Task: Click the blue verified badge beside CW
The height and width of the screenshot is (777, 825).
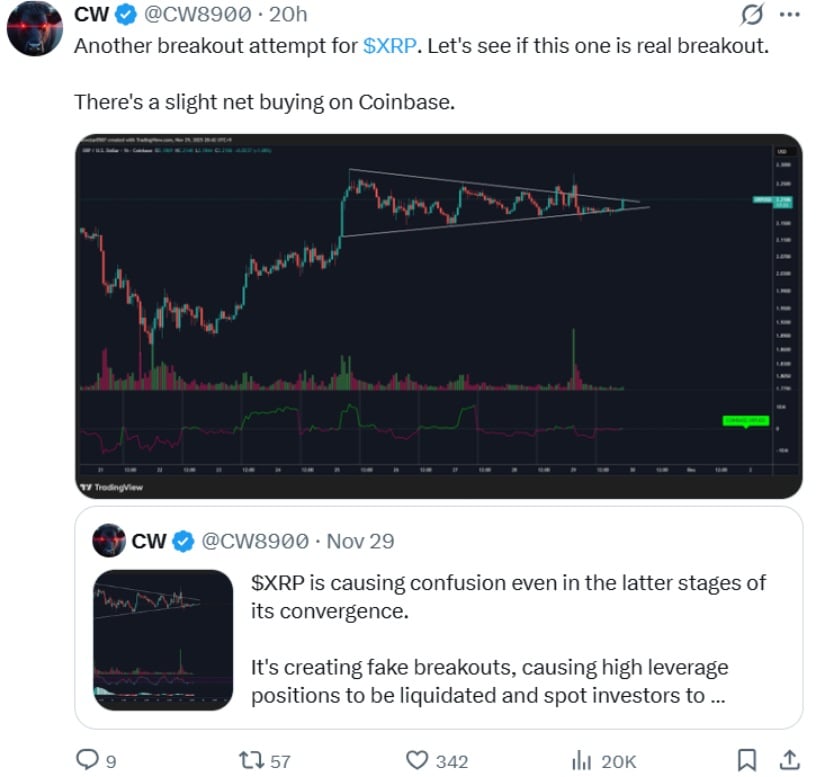Action: (x=125, y=14)
